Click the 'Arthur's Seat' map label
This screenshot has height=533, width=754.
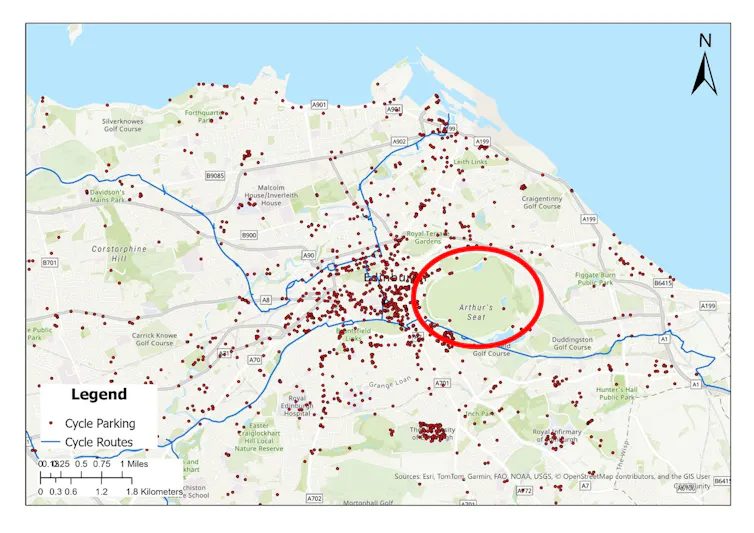(x=476, y=312)
